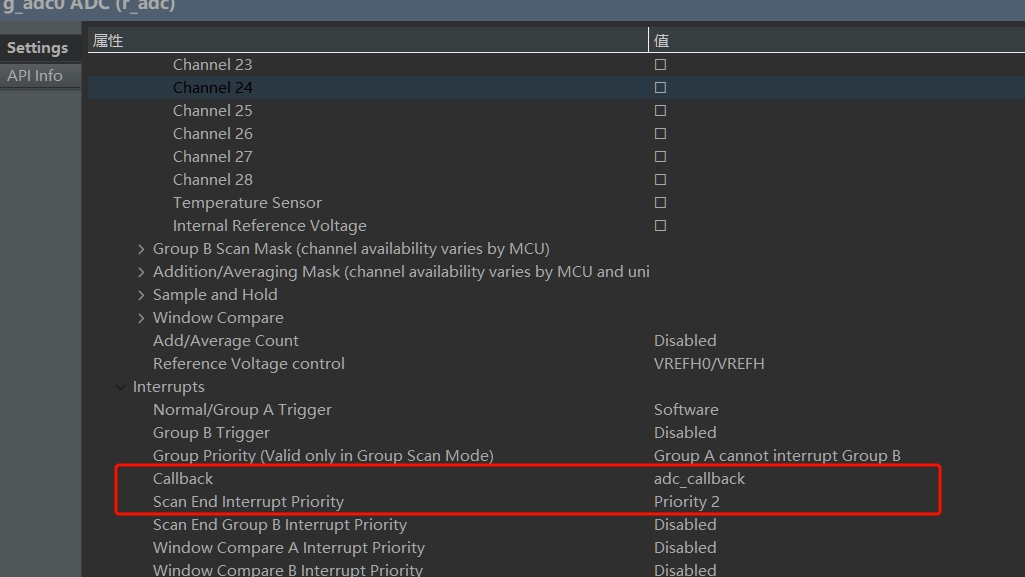Image resolution: width=1025 pixels, height=577 pixels.
Task: Expand the Sample and Hold section
Action: coord(141,295)
